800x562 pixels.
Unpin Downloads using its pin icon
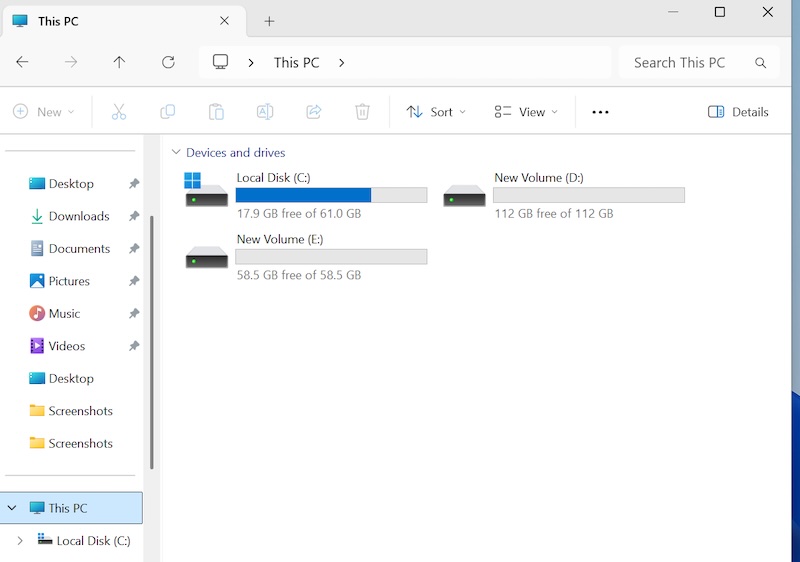coord(134,216)
